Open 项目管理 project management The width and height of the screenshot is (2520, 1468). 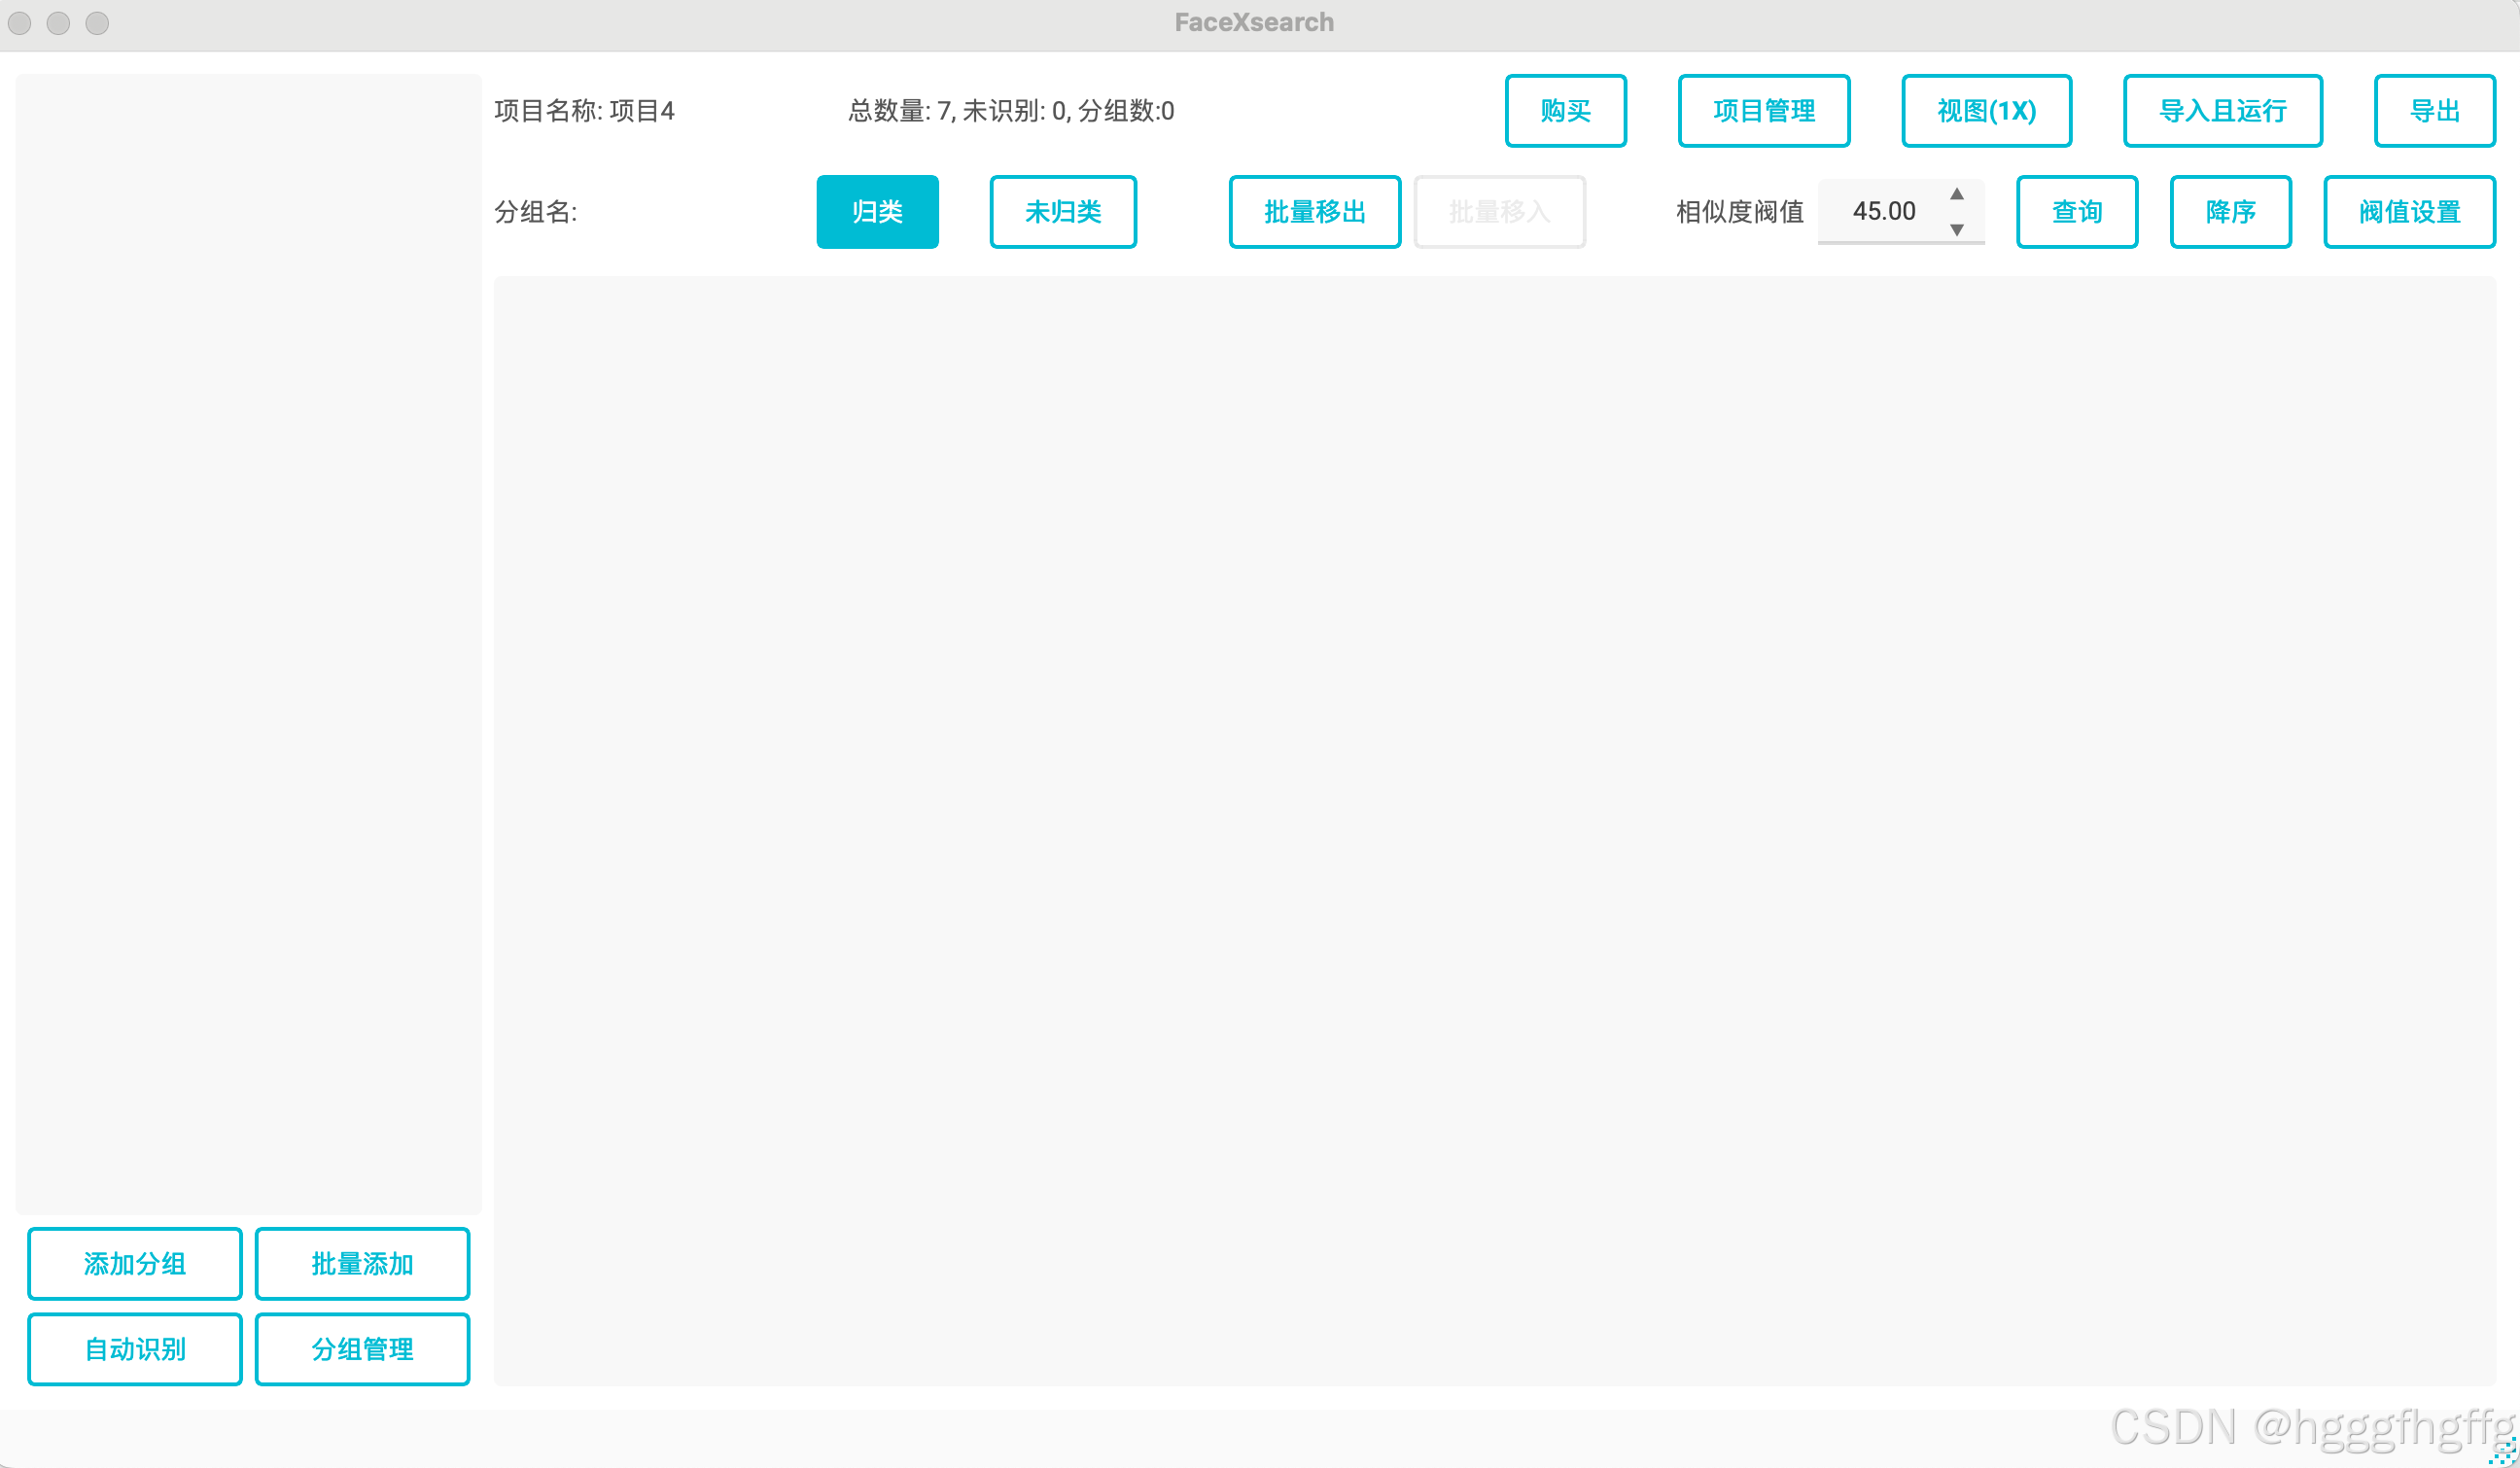pos(1763,111)
